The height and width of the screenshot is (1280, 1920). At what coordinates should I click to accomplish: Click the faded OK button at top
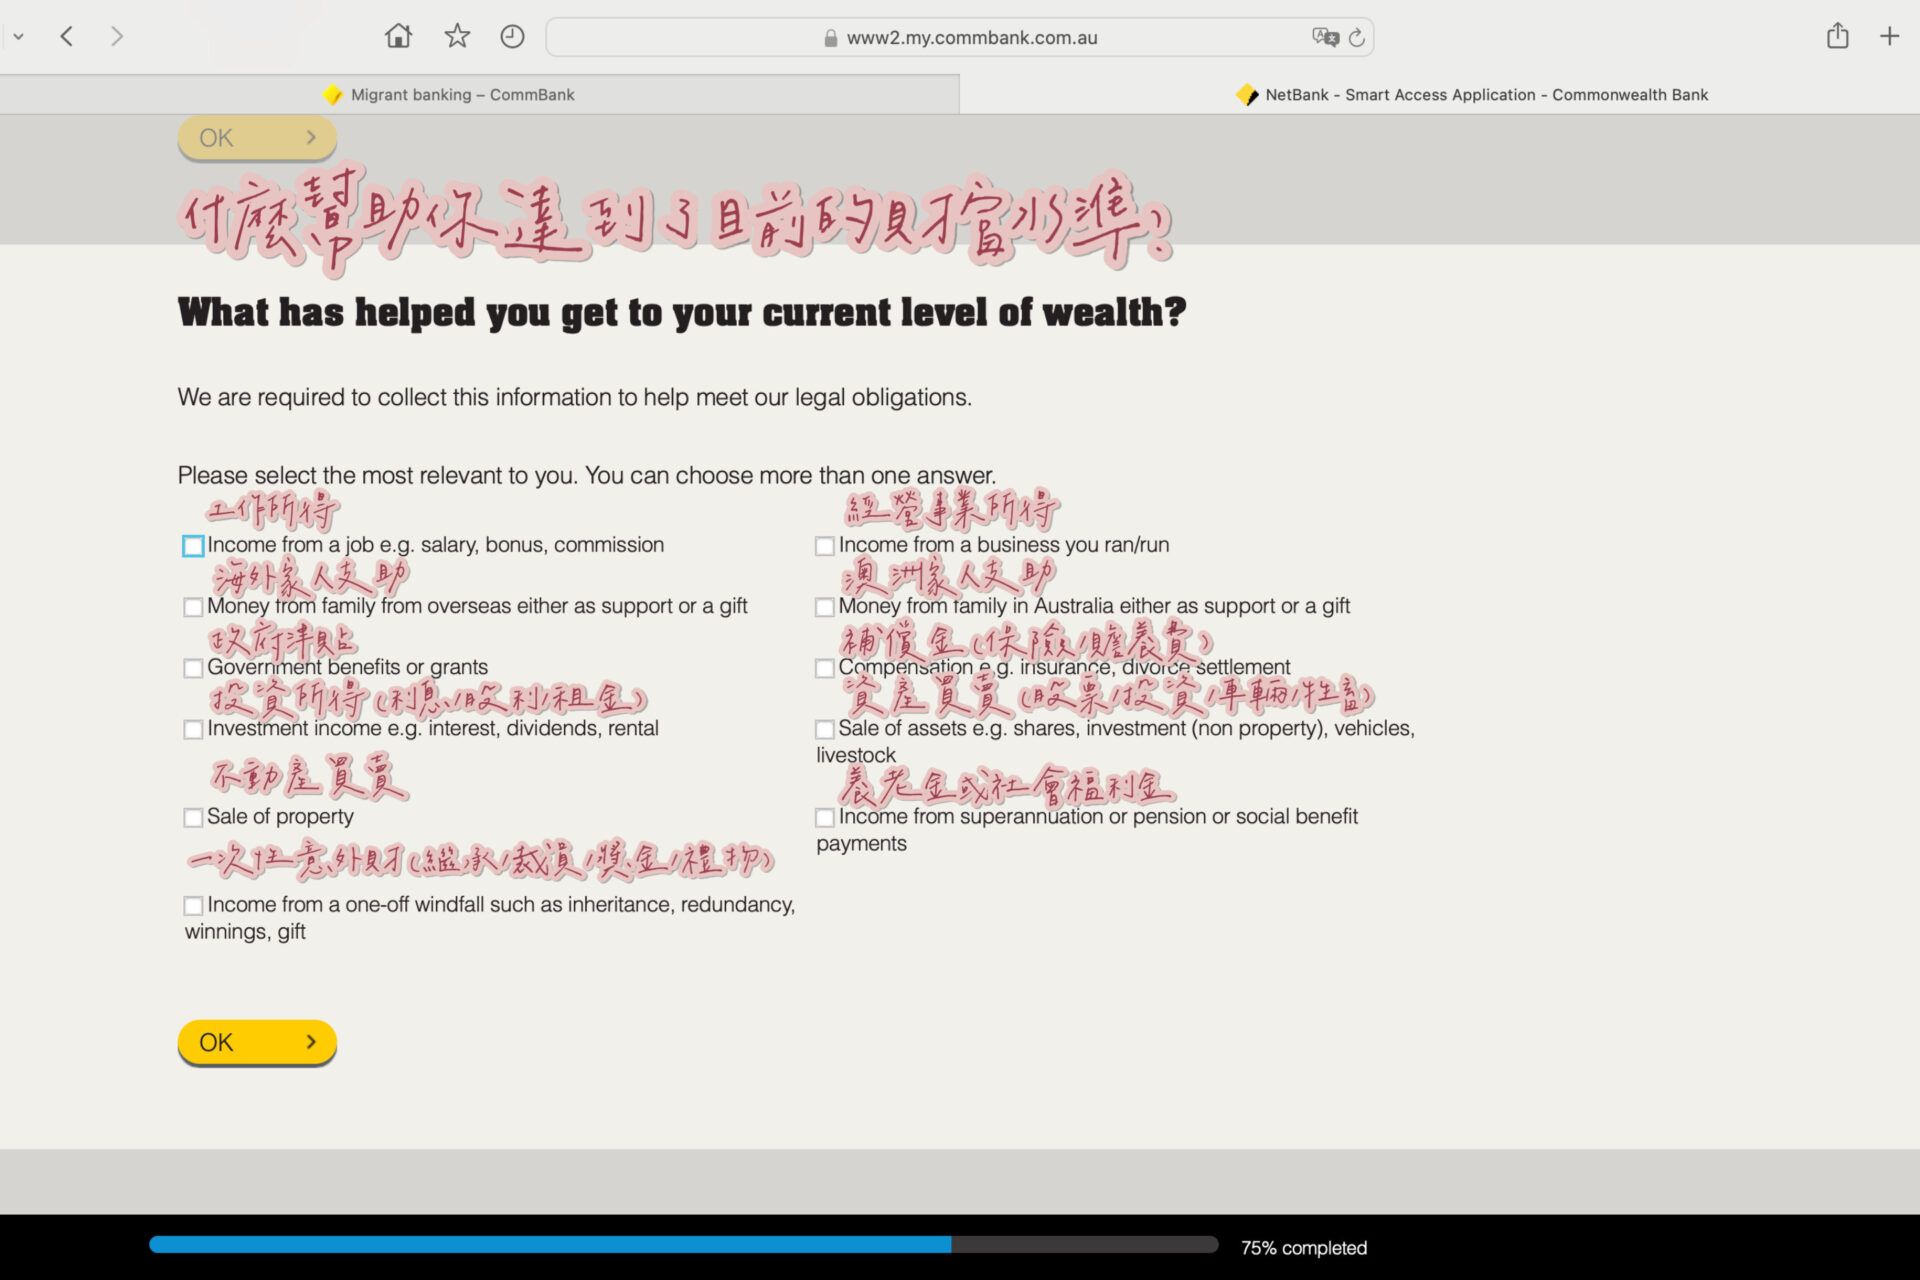point(257,138)
